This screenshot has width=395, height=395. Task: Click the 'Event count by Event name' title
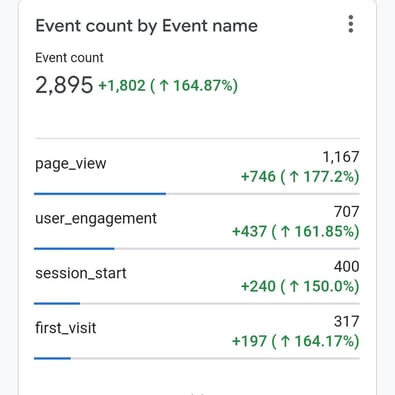(x=147, y=26)
